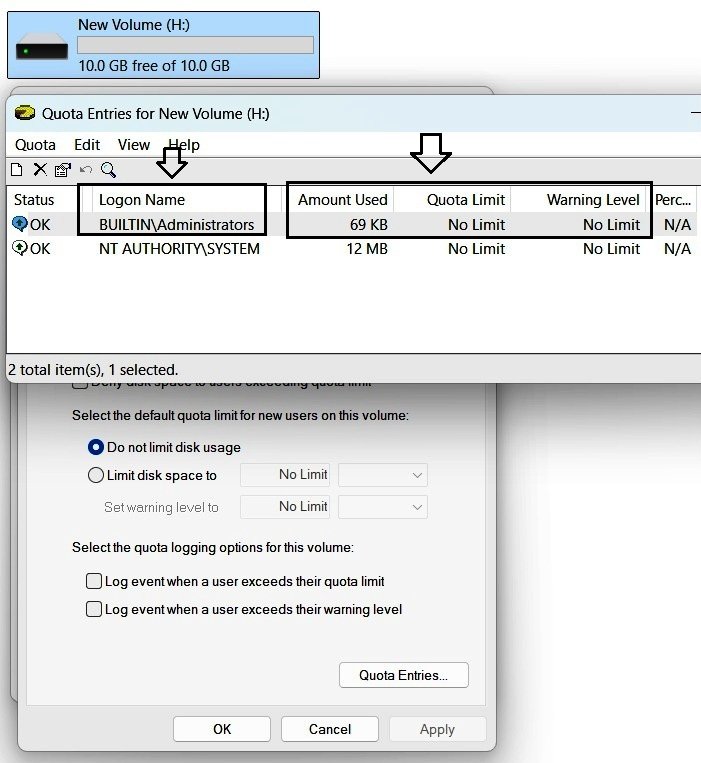Click N/A percent cell of Administrators row
Image resolution: width=701 pixels, height=763 pixels.
pyautogui.click(x=677, y=224)
